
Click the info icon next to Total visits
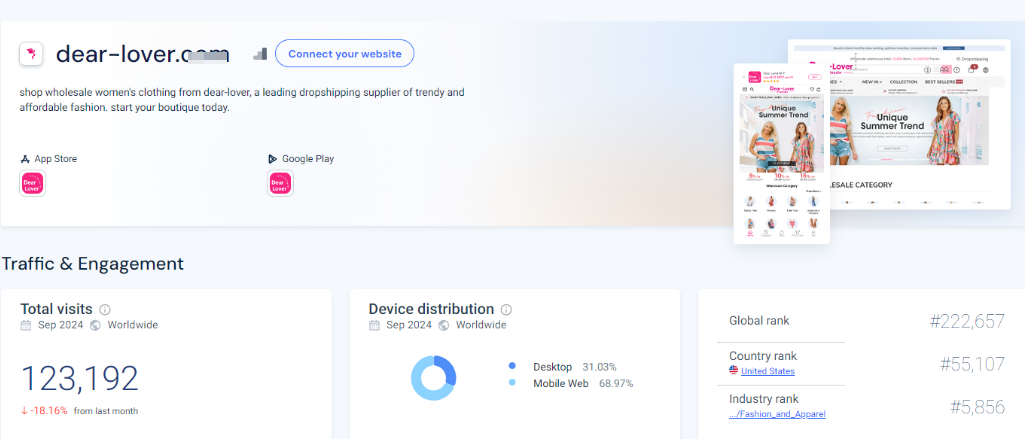point(105,310)
